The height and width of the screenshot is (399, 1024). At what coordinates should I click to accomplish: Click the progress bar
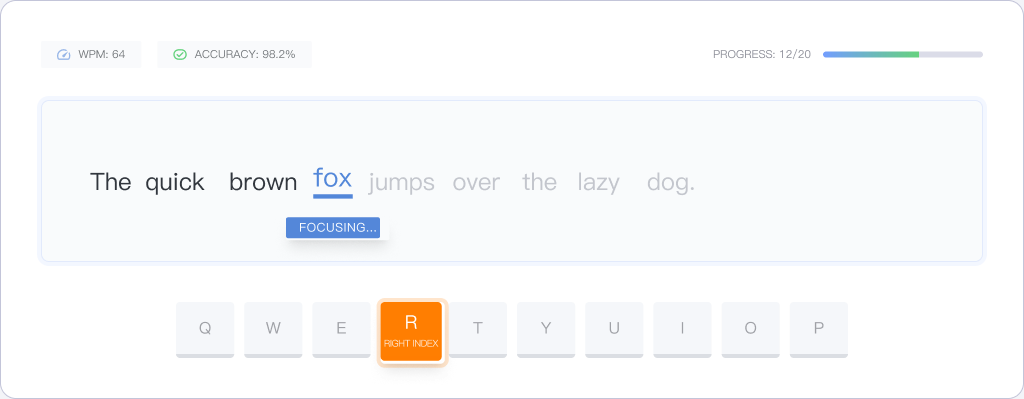pos(903,55)
